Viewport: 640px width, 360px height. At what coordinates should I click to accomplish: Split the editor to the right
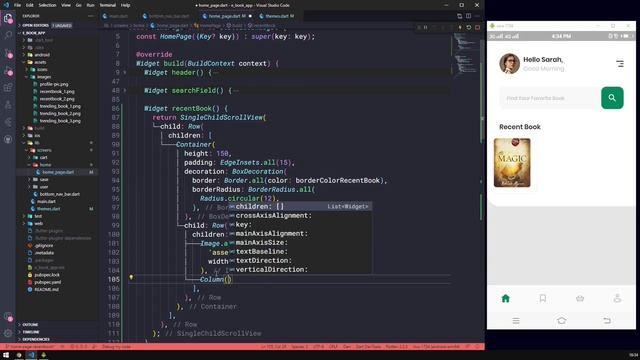click(468, 16)
